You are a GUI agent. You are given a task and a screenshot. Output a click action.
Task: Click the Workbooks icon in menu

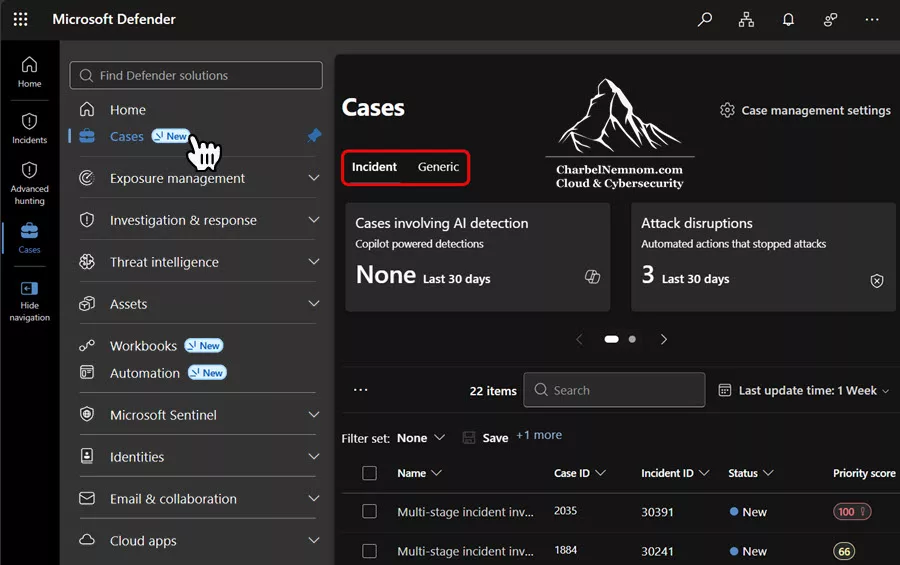point(87,346)
